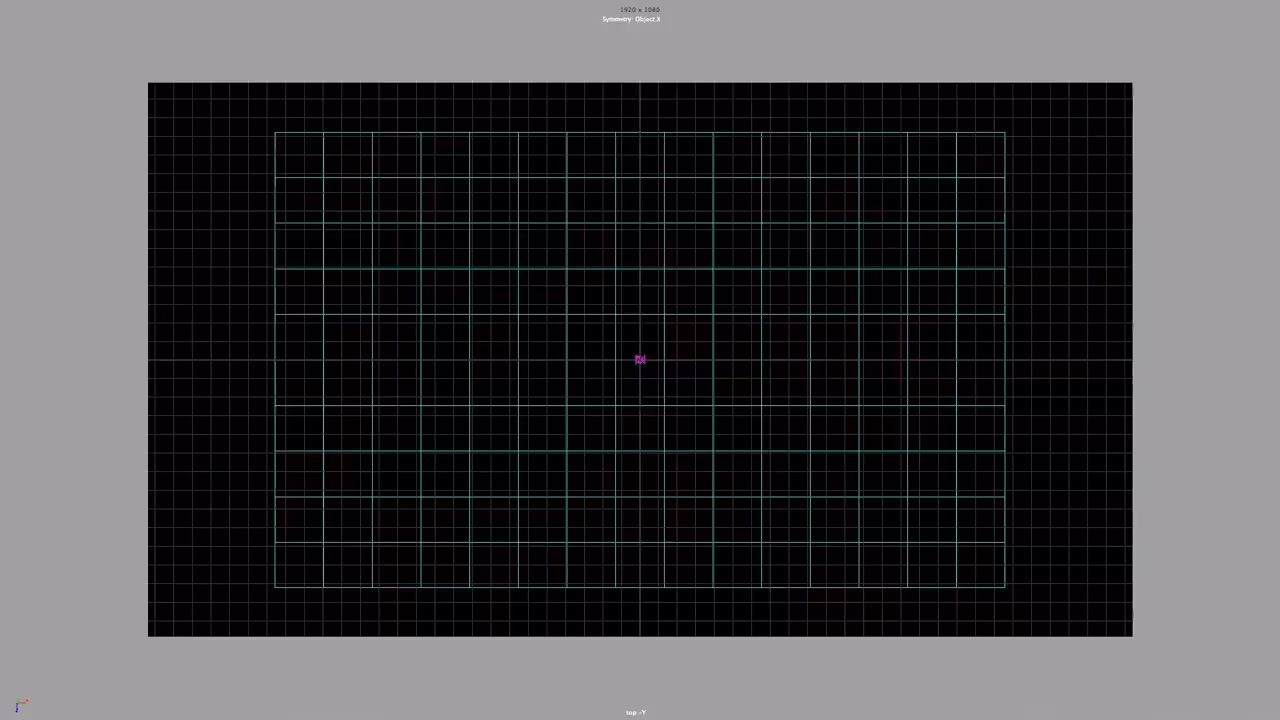Click the "1920 x 1080" resolution label

coord(640,10)
